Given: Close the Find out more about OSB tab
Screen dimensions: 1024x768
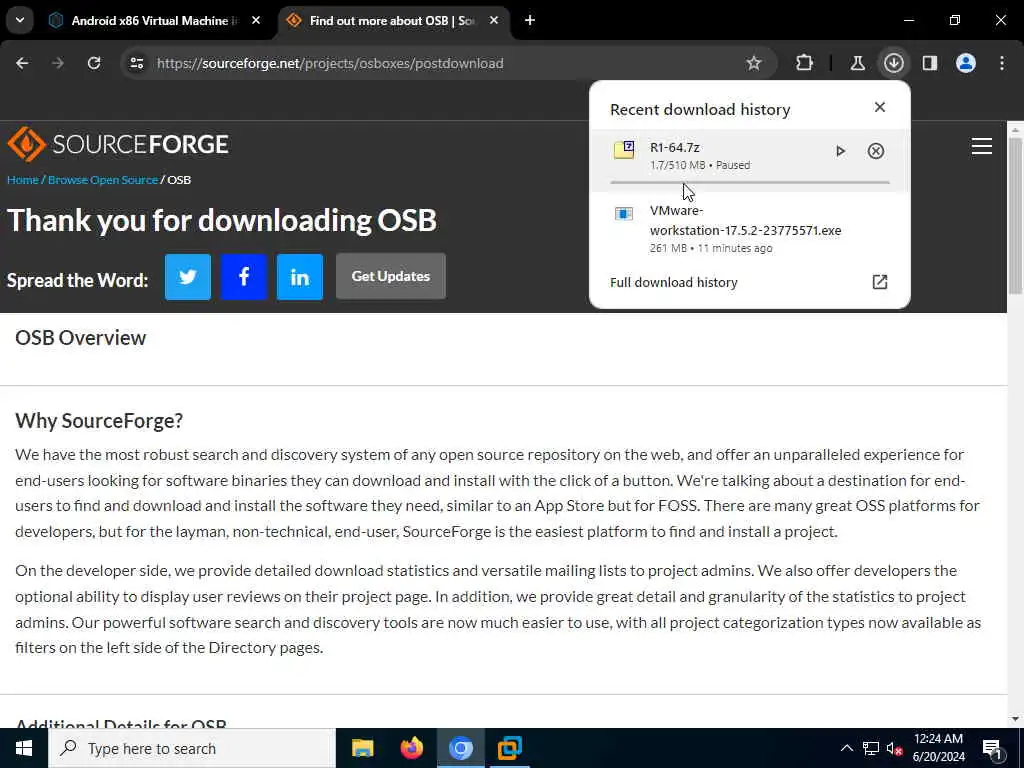Looking at the screenshot, I should click(x=494, y=21).
